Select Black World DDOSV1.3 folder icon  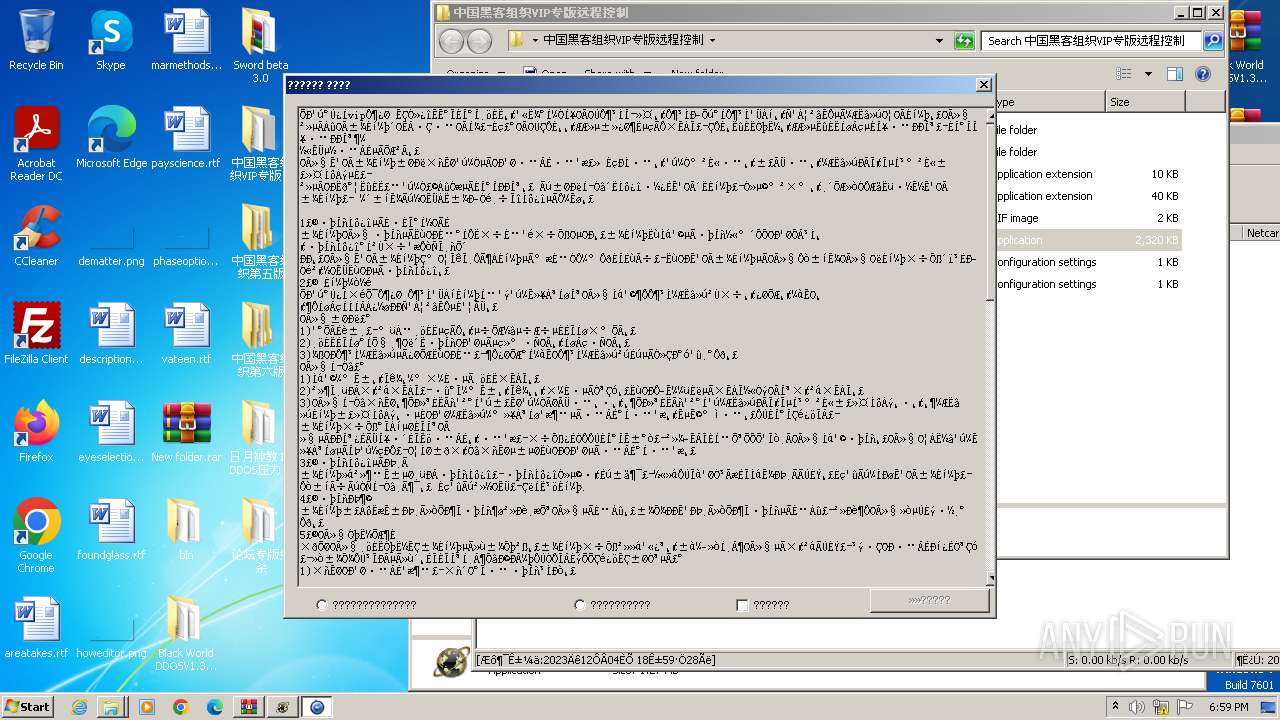pos(186,634)
